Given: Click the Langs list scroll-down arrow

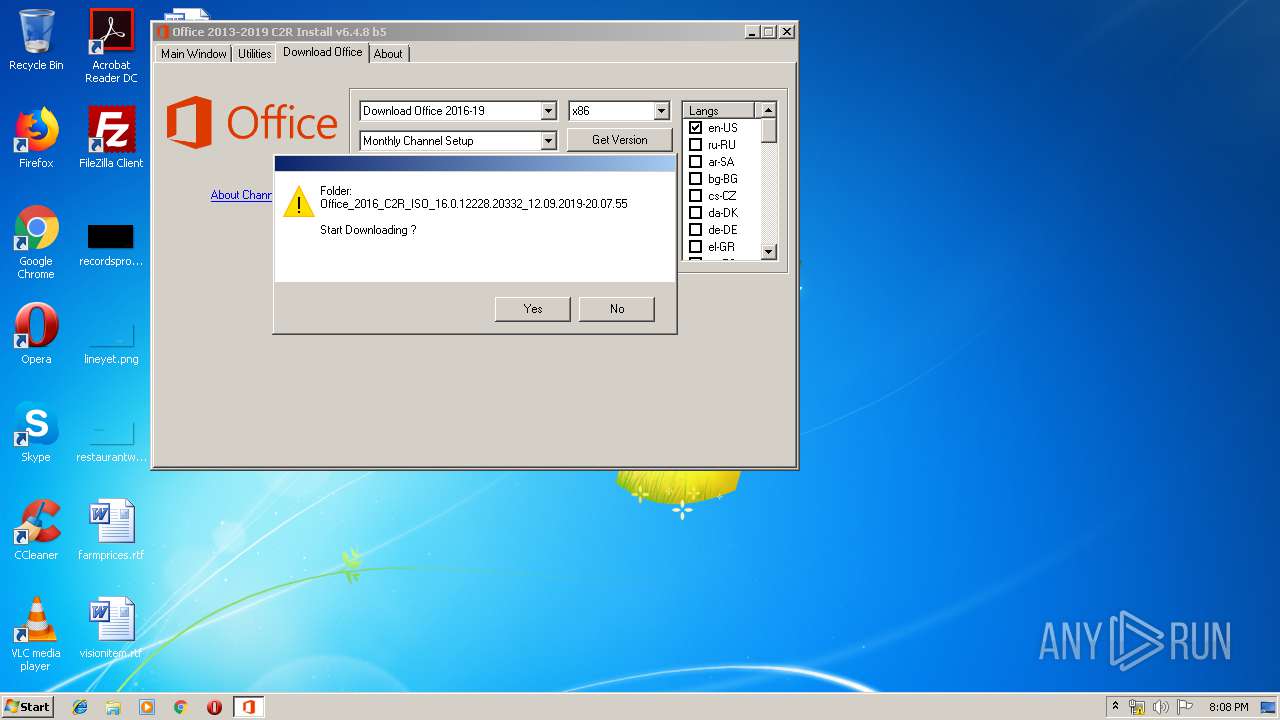Looking at the screenshot, I should click(x=768, y=252).
